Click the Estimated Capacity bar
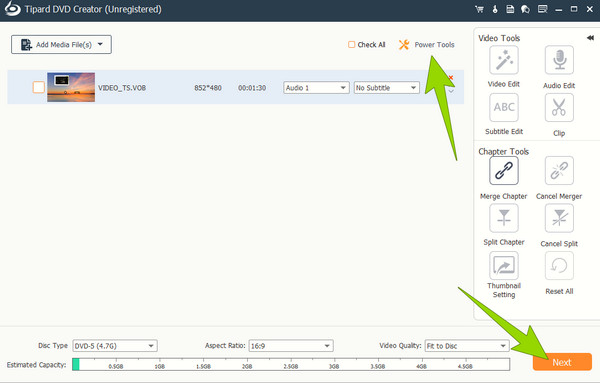This screenshot has height=383, width=600. tap(291, 365)
